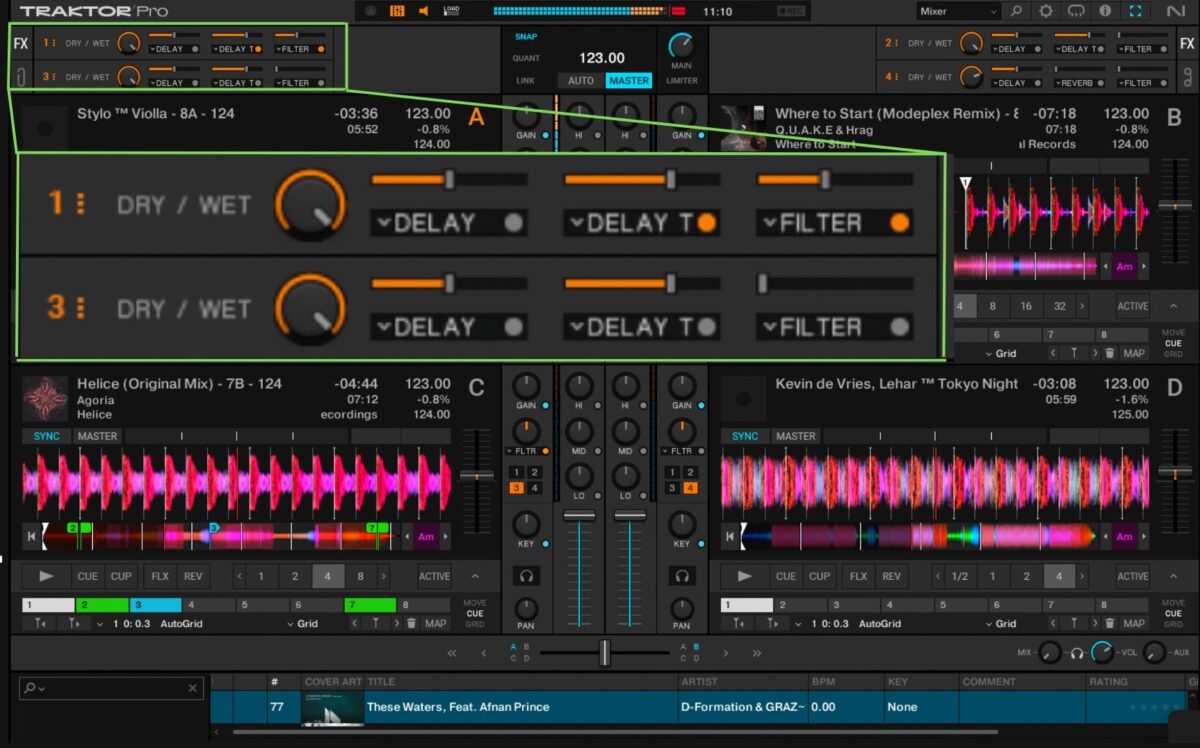Collapse Deck D advanced panel chevron
Screen dimensions: 1200x748
tap(1174, 576)
